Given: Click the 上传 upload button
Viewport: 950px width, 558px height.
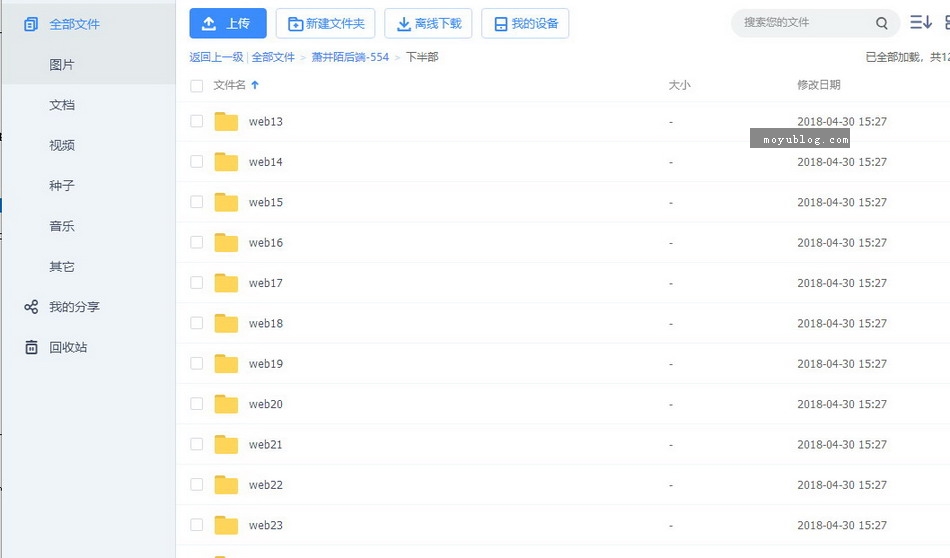Looking at the screenshot, I should [x=228, y=23].
